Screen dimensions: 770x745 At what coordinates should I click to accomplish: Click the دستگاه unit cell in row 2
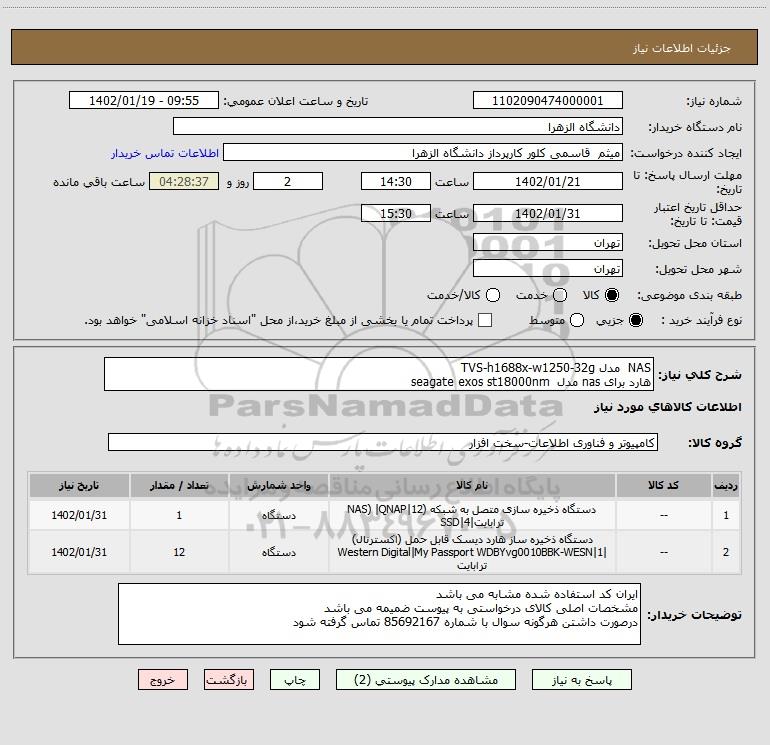coord(278,552)
